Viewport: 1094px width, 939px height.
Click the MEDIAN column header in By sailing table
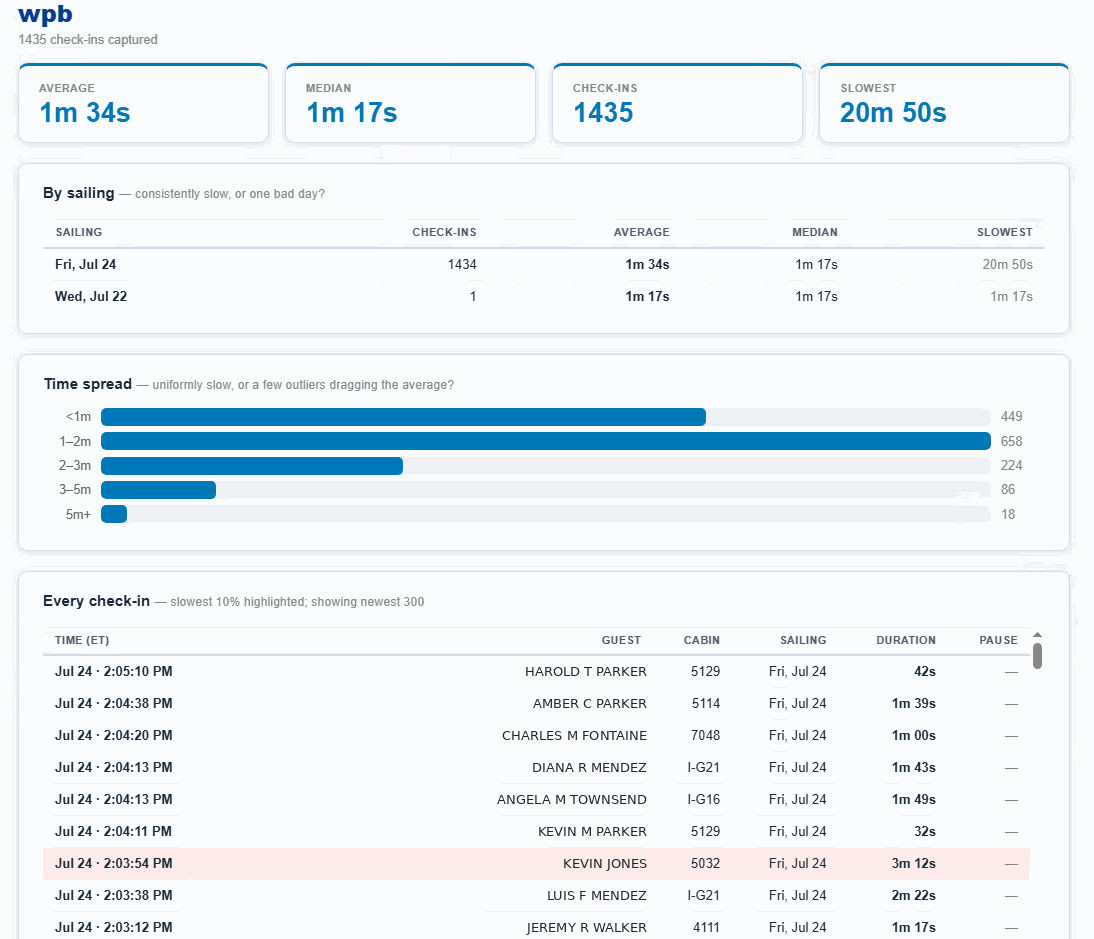pos(815,232)
